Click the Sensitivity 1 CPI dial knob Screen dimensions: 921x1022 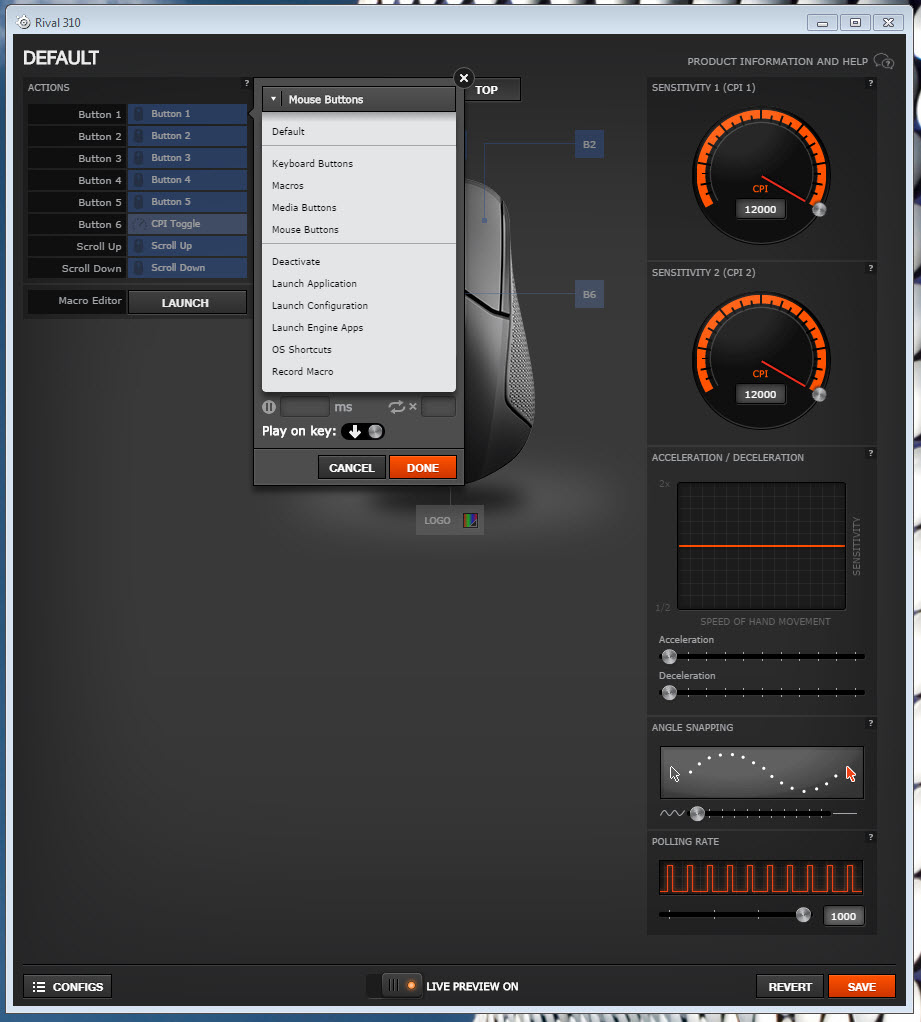[x=819, y=209]
